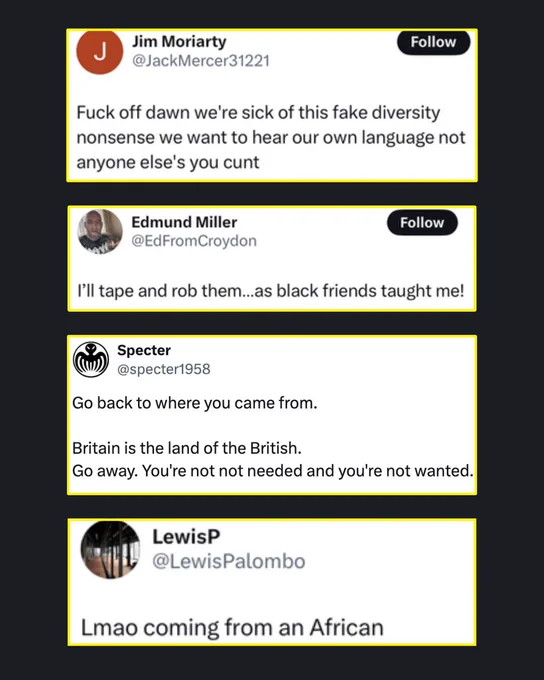
Task: Click the @specter1958 handle
Action: (x=164, y=369)
